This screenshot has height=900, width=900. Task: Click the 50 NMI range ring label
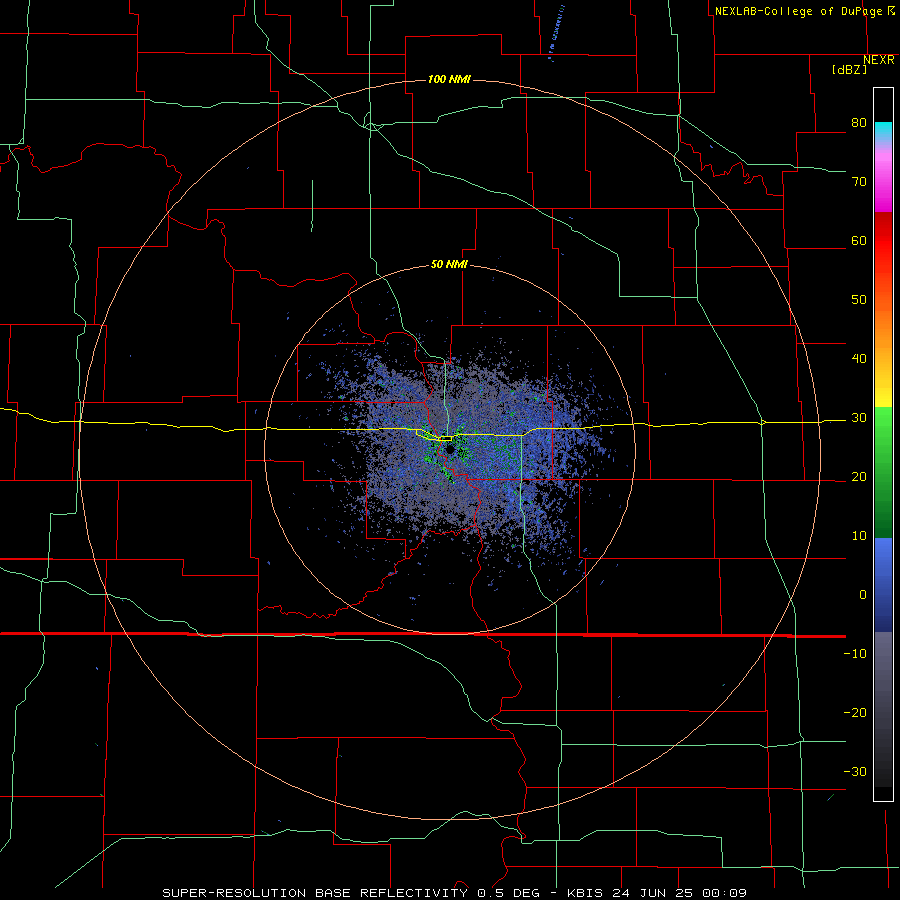coord(449,265)
